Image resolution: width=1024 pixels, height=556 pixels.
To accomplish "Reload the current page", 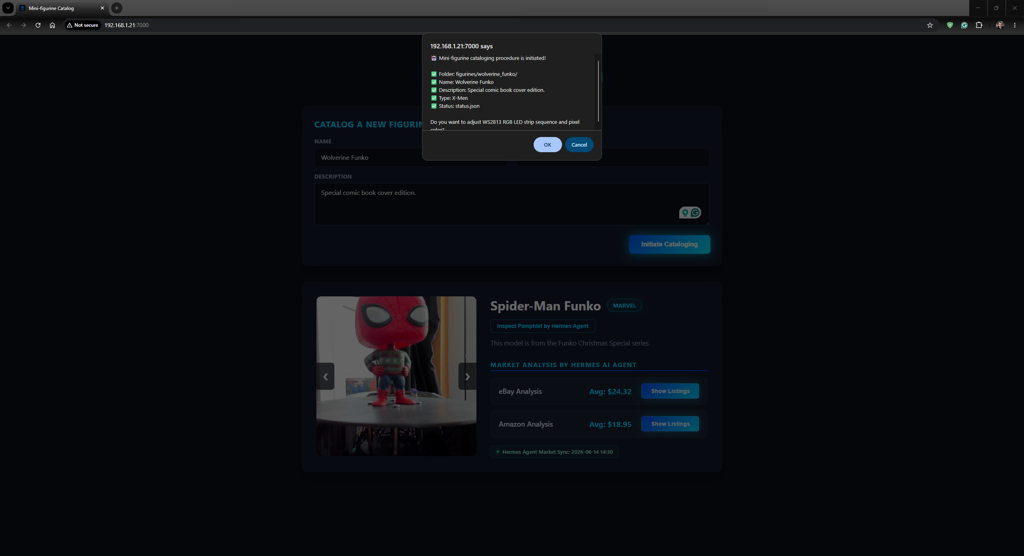I will [38, 25].
